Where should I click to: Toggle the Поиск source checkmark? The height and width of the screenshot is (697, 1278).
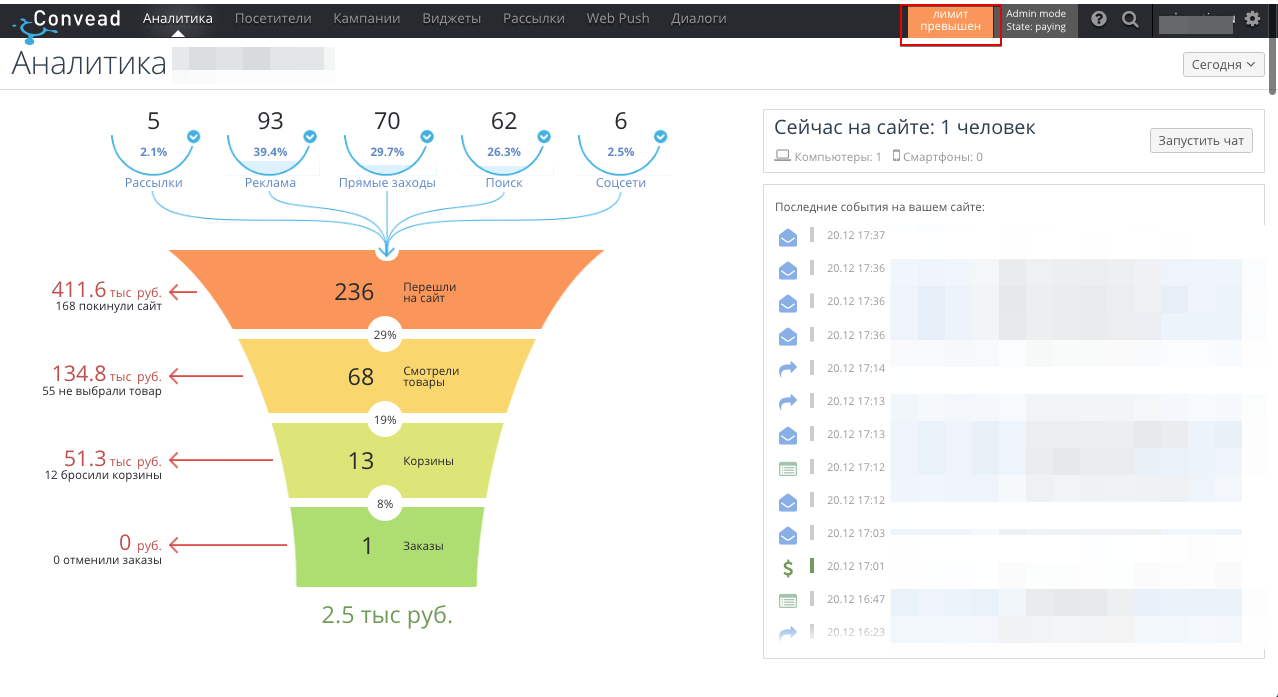(544, 136)
